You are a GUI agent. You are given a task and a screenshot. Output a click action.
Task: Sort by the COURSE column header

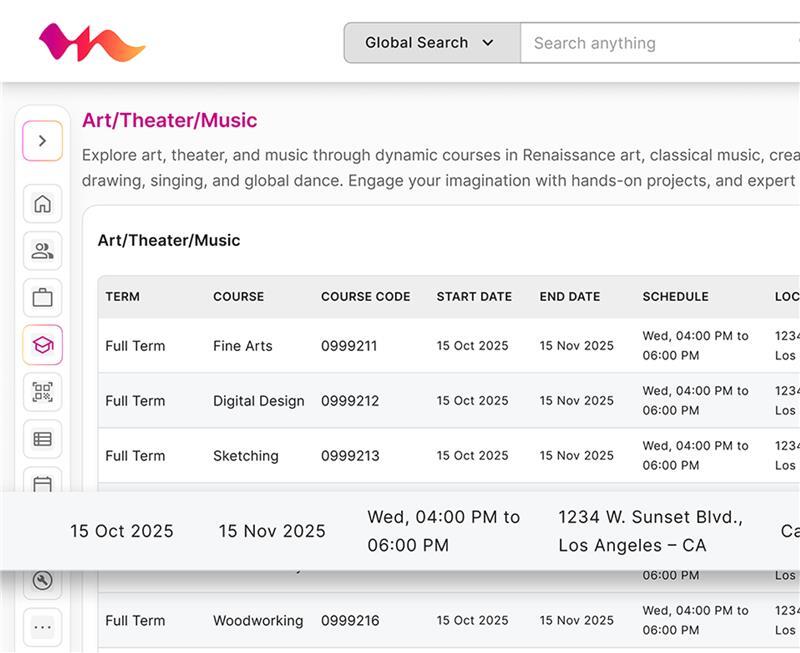[x=238, y=297]
